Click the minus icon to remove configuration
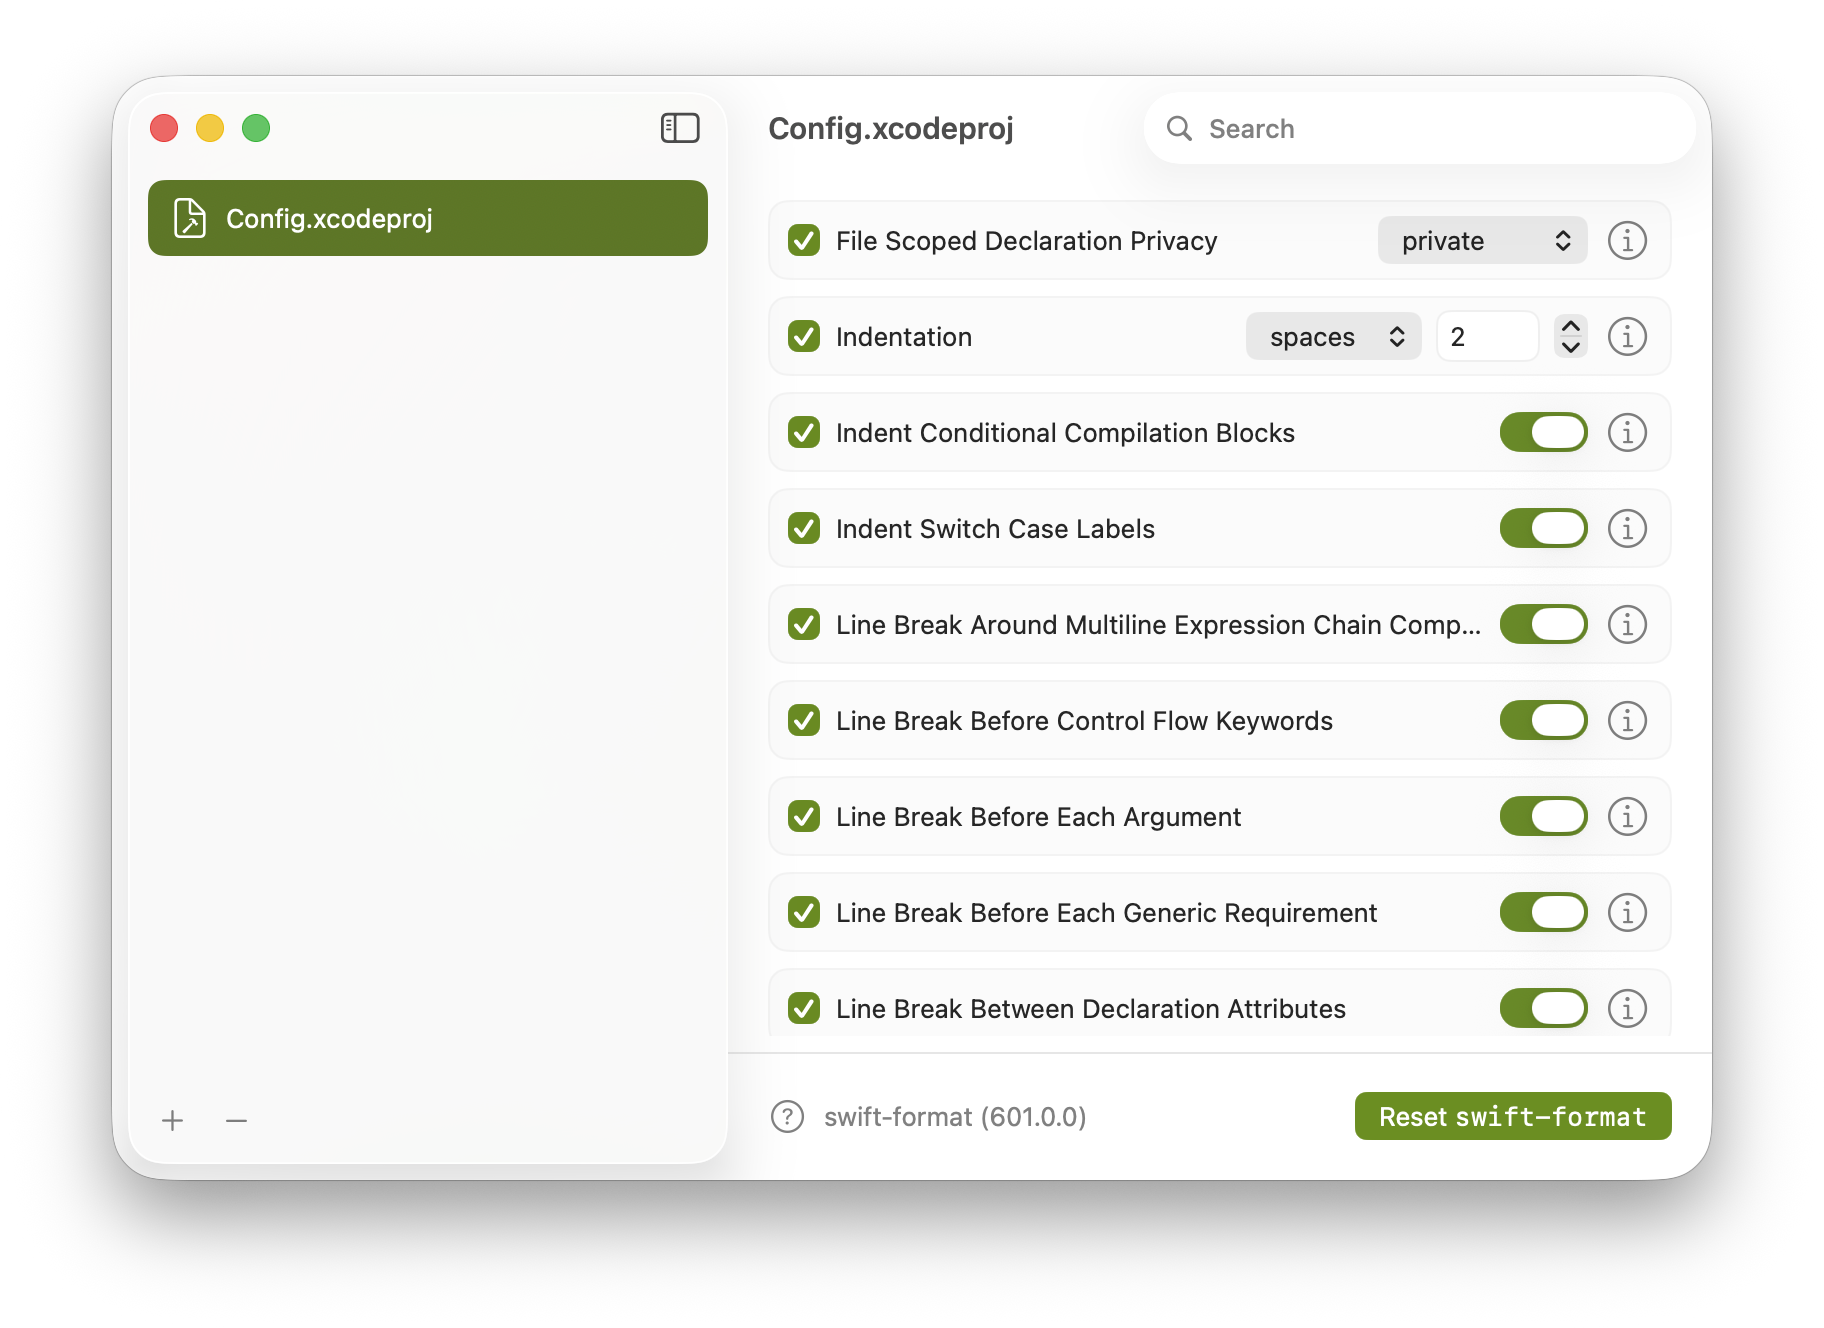The width and height of the screenshot is (1824, 1328). pos(236,1120)
